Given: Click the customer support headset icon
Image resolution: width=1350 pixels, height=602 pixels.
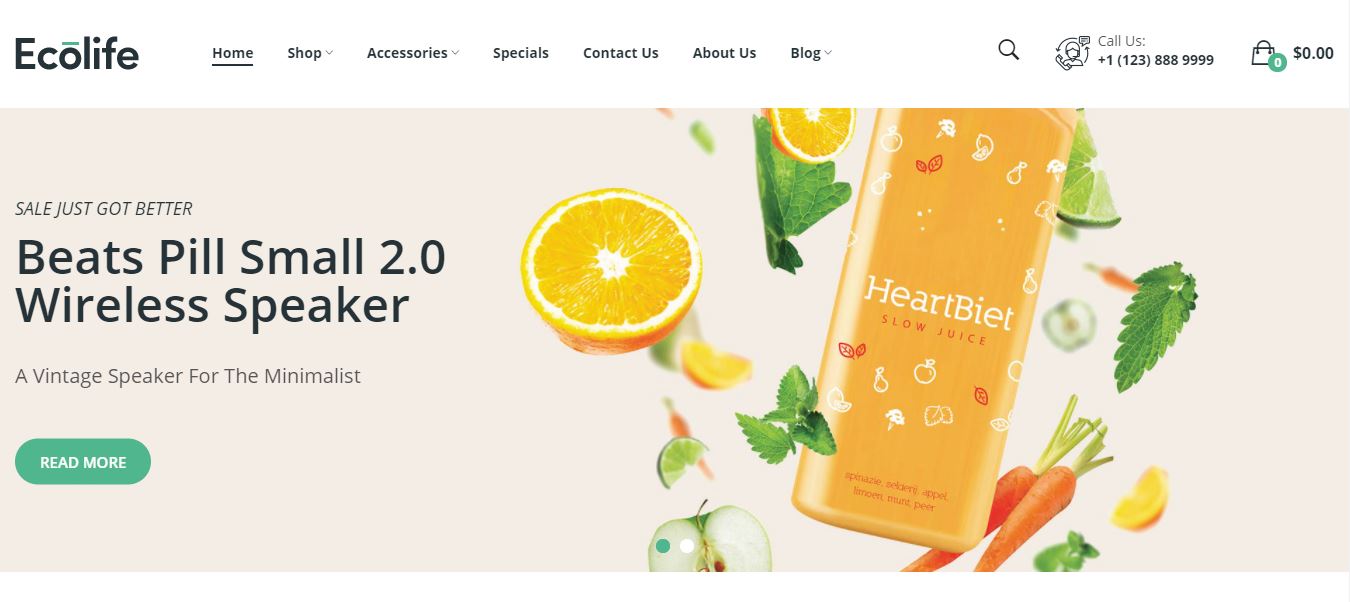Looking at the screenshot, I should coord(1072,53).
